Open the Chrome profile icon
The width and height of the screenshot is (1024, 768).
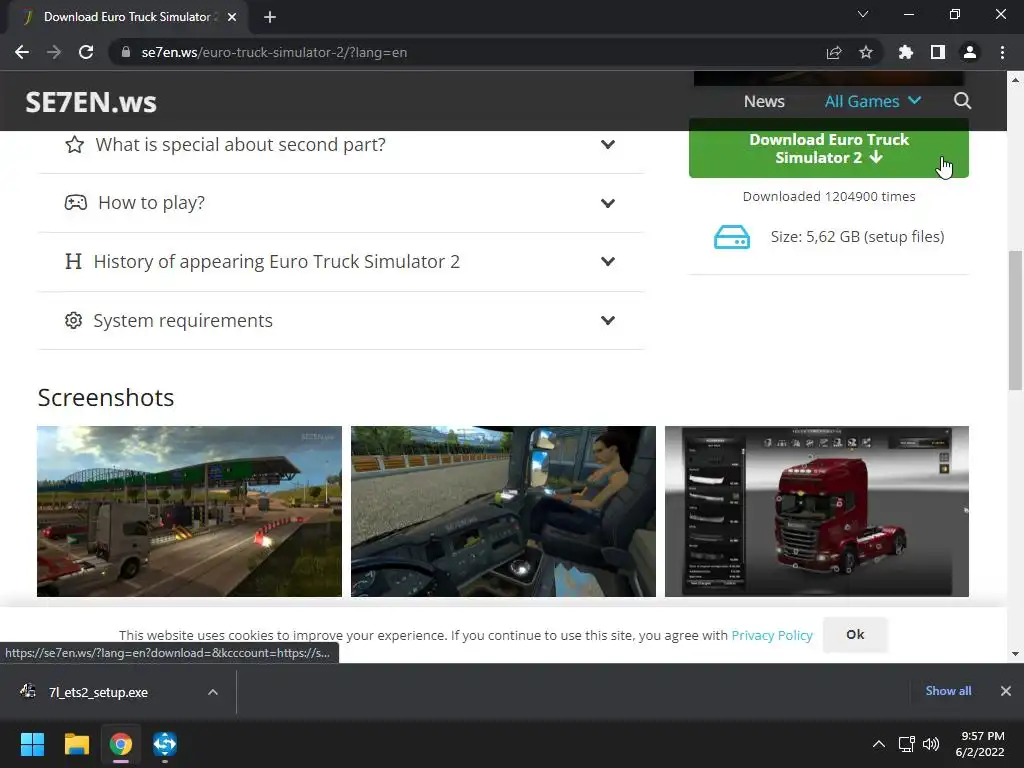970,52
